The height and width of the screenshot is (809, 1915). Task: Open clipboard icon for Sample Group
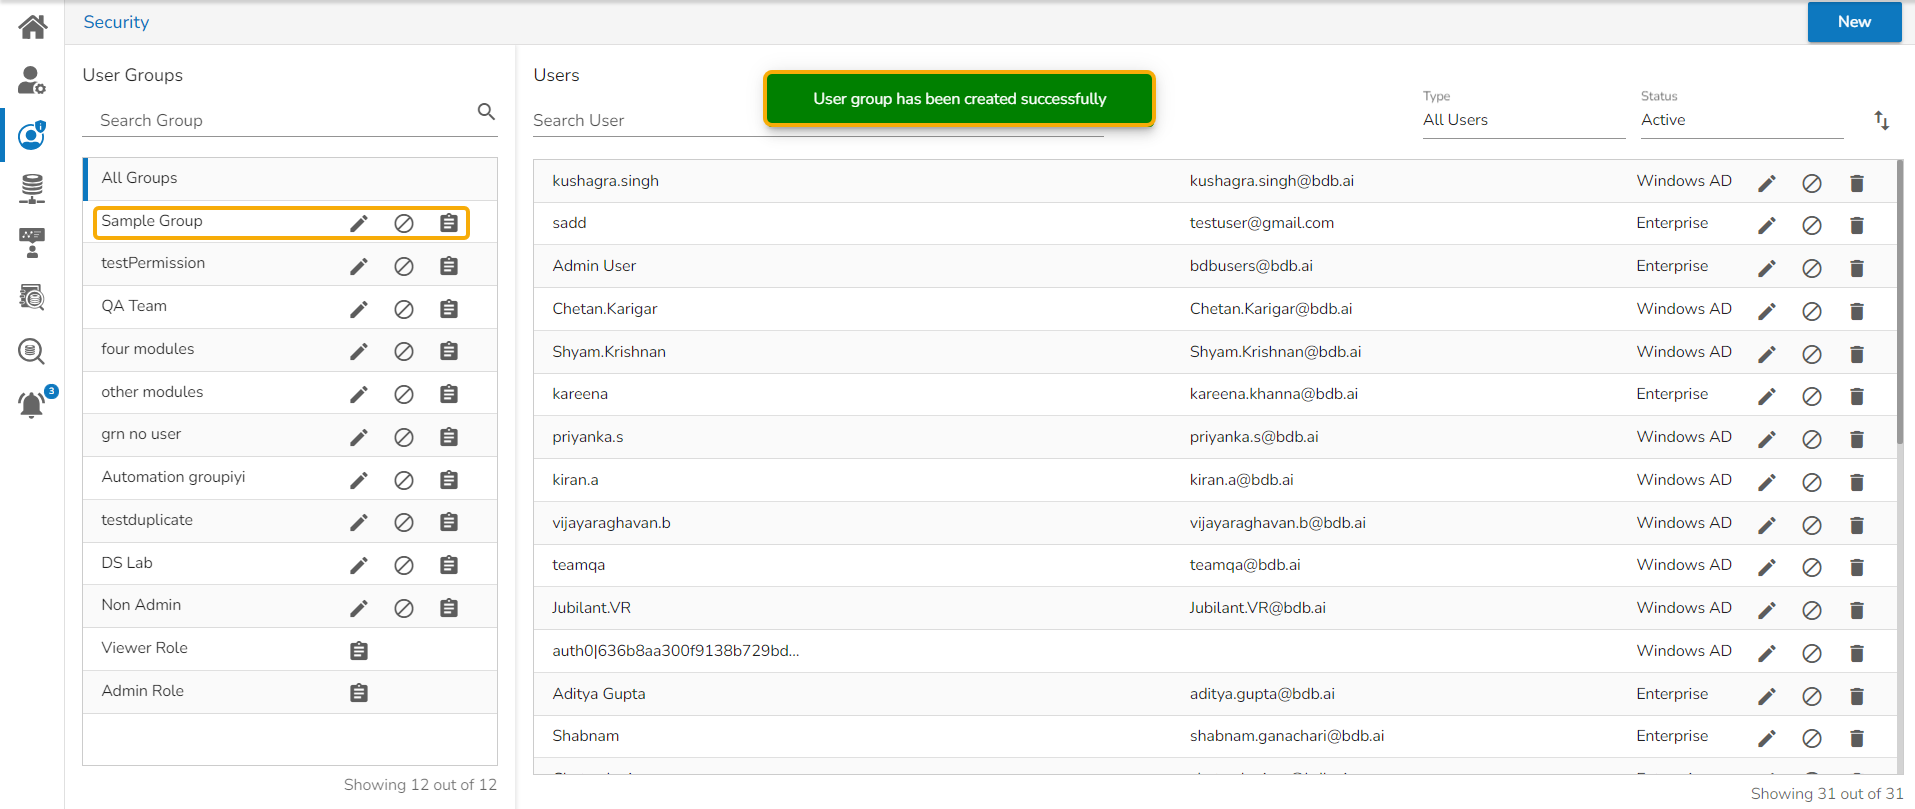[x=449, y=223]
